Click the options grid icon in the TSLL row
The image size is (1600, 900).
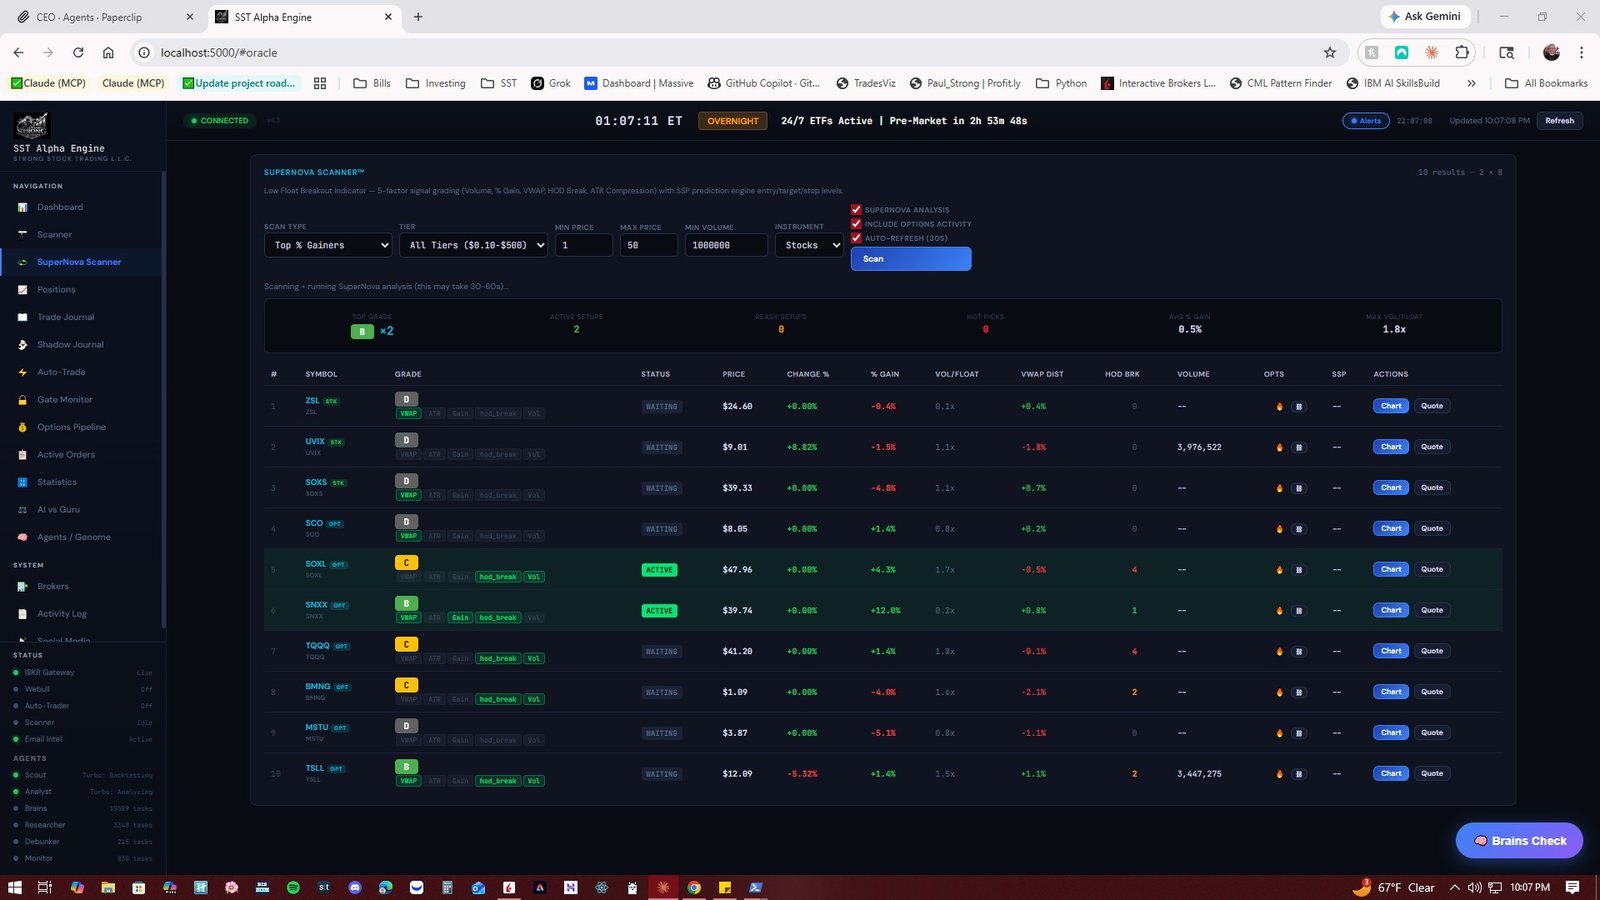(1299, 774)
